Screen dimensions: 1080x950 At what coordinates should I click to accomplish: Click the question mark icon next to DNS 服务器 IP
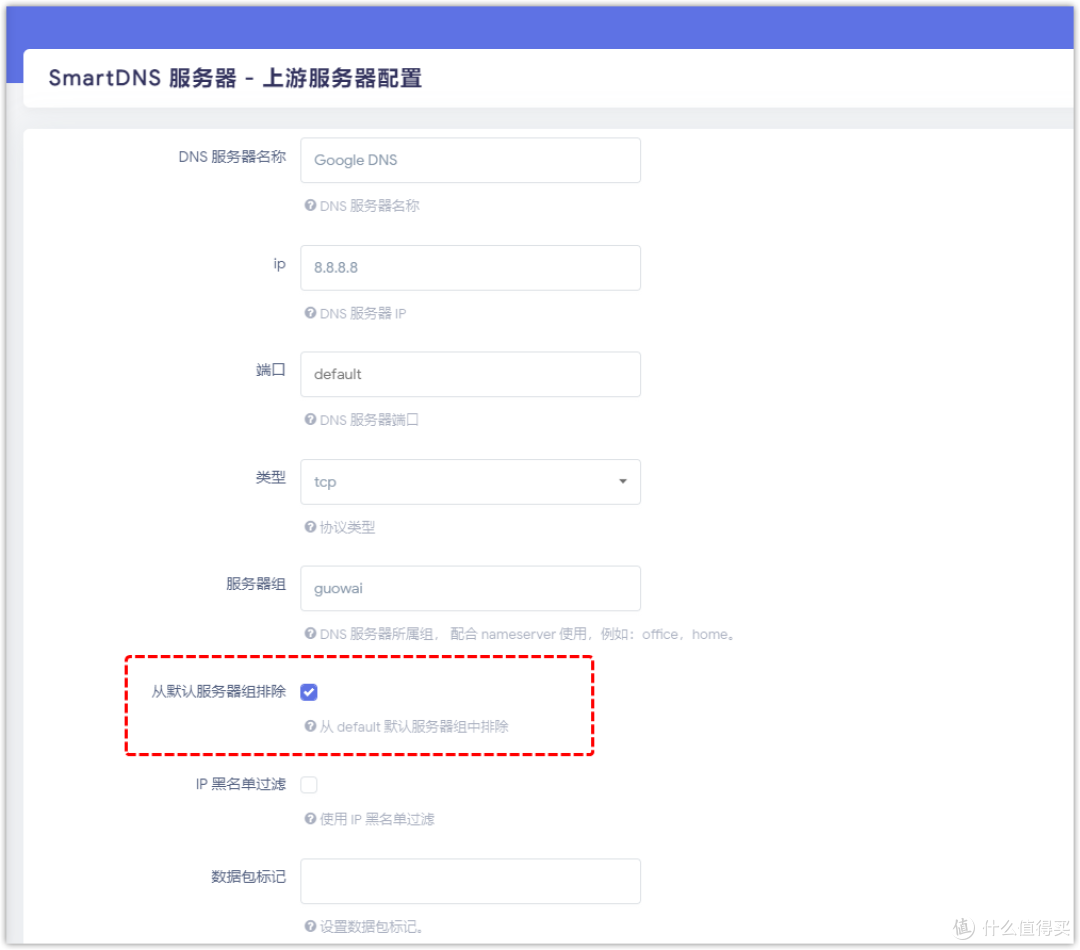click(309, 313)
